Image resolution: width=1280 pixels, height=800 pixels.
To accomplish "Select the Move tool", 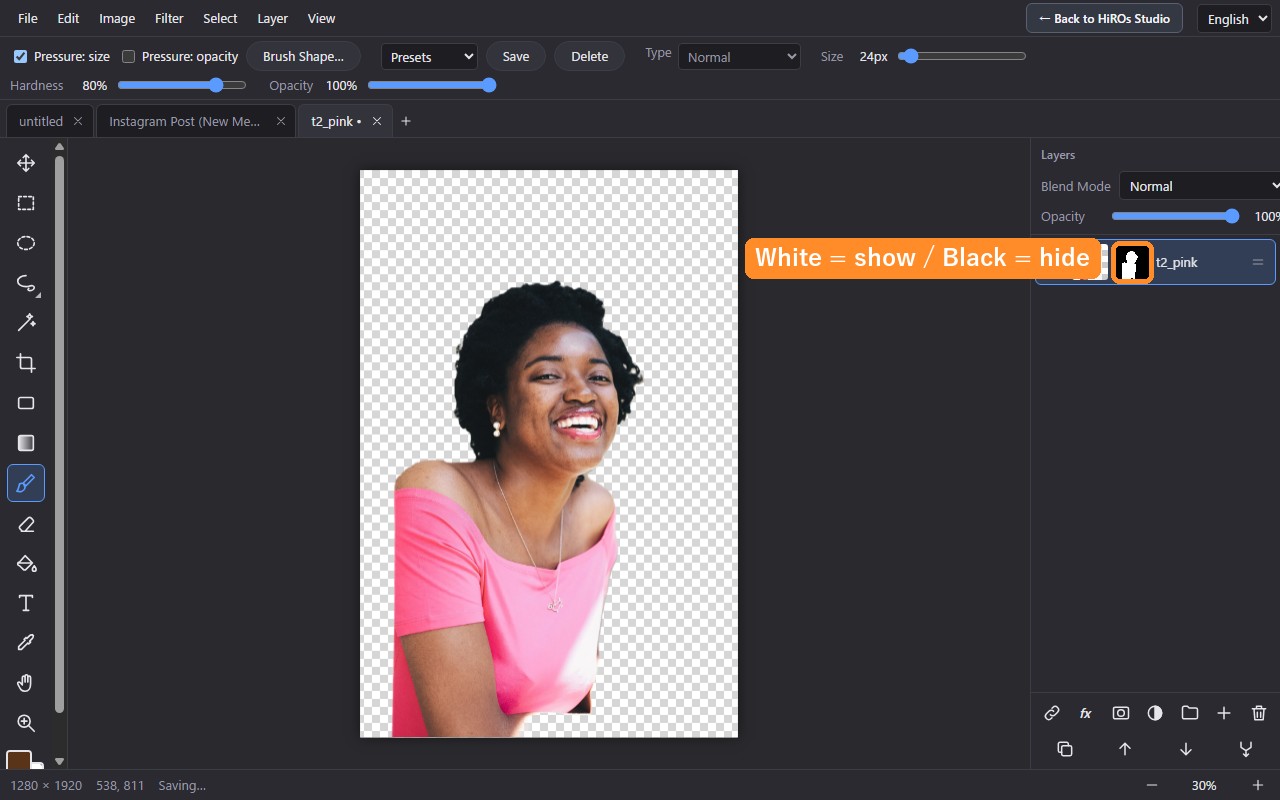I will 26,163.
